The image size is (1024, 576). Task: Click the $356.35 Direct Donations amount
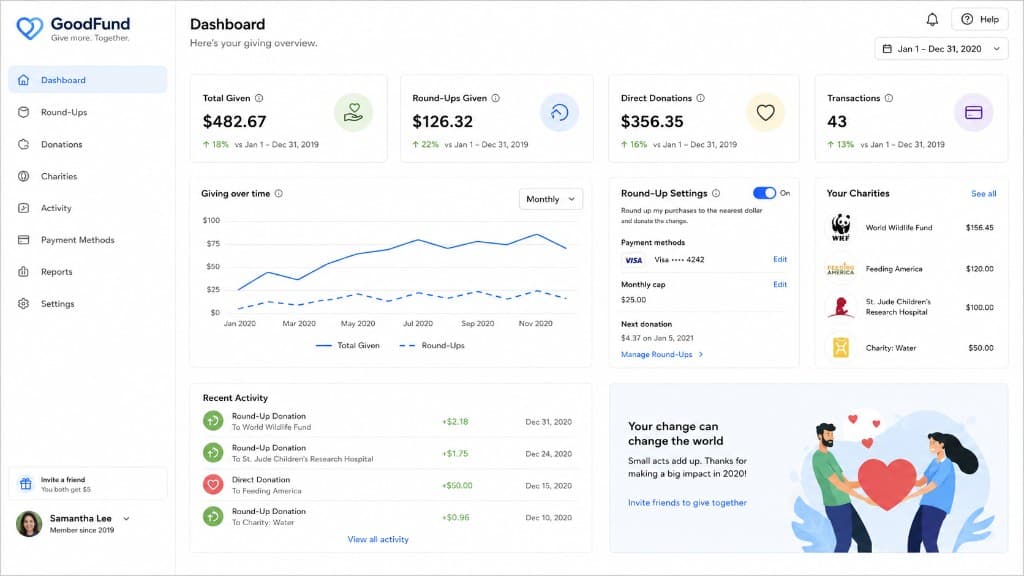652,121
